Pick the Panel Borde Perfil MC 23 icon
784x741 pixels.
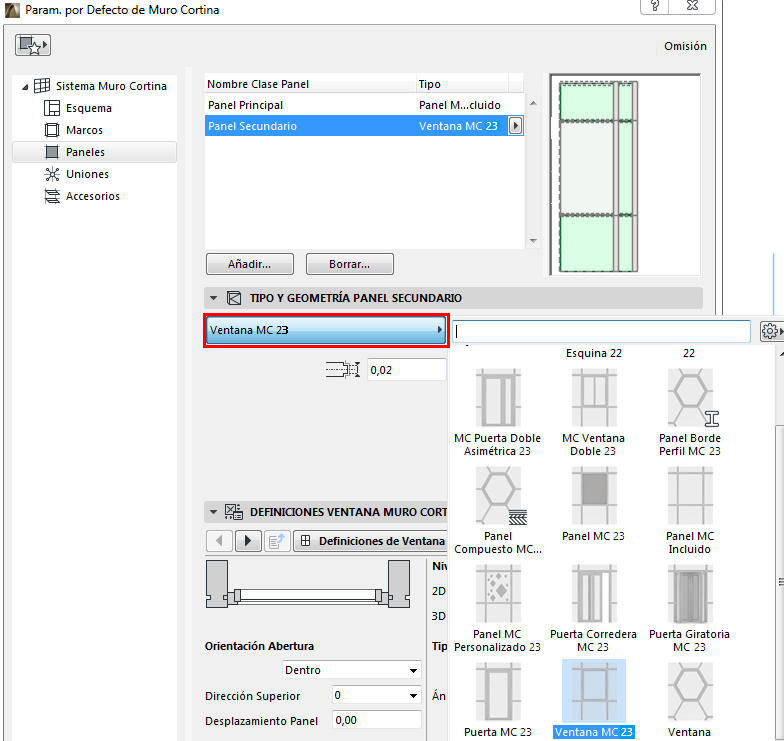pyautogui.click(x=690, y=398)
